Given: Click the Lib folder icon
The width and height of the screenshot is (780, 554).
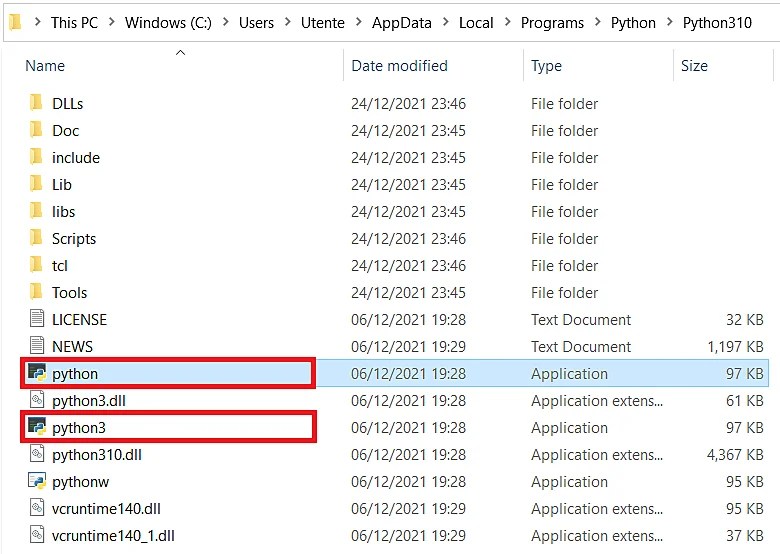Looking at the screenshot, I should (x=36, y=184).
